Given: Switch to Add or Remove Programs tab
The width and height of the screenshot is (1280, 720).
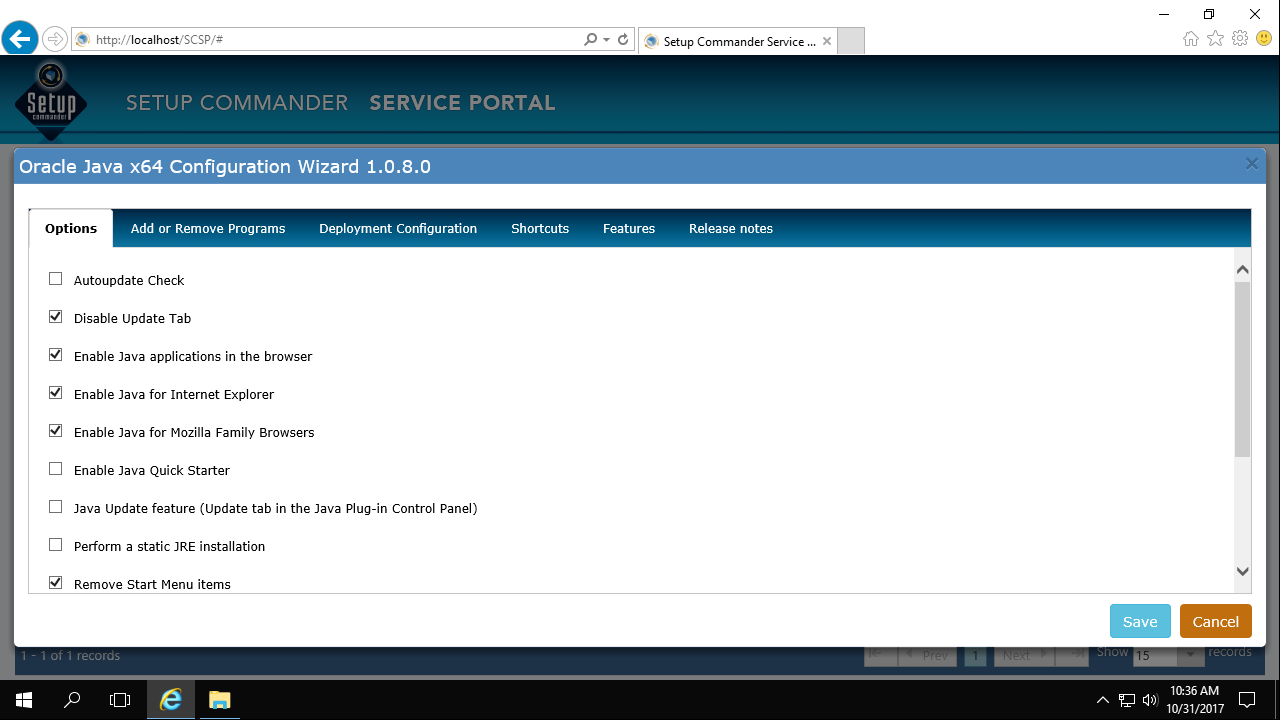Looking at the screenshot, I should pyautogui.click(x=208, y=228).
